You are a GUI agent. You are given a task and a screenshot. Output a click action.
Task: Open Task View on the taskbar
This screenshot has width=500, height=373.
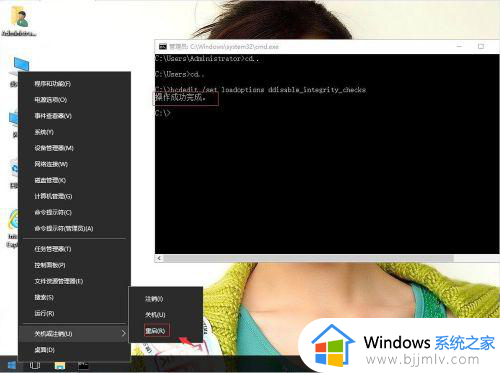[x=35, y=366]
